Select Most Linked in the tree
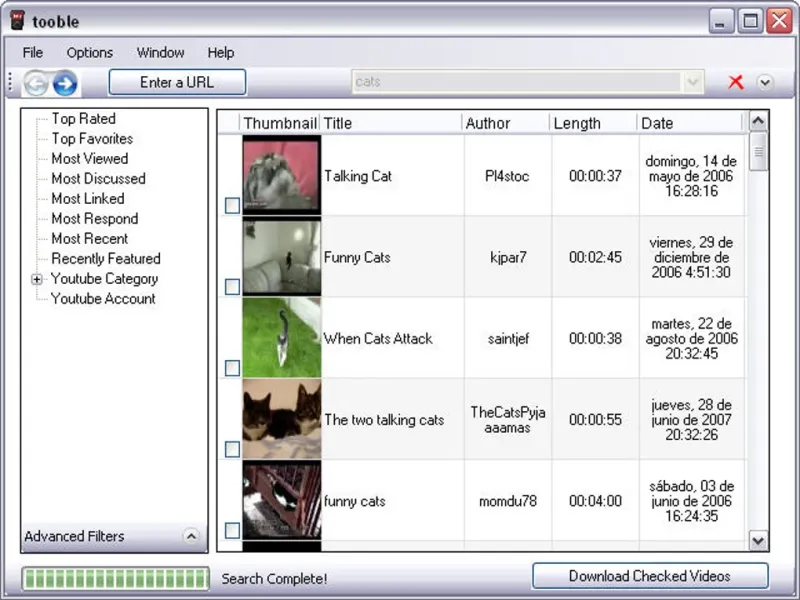Image resolution: width=800 pixels, height=600 pixels. (88, 198)
